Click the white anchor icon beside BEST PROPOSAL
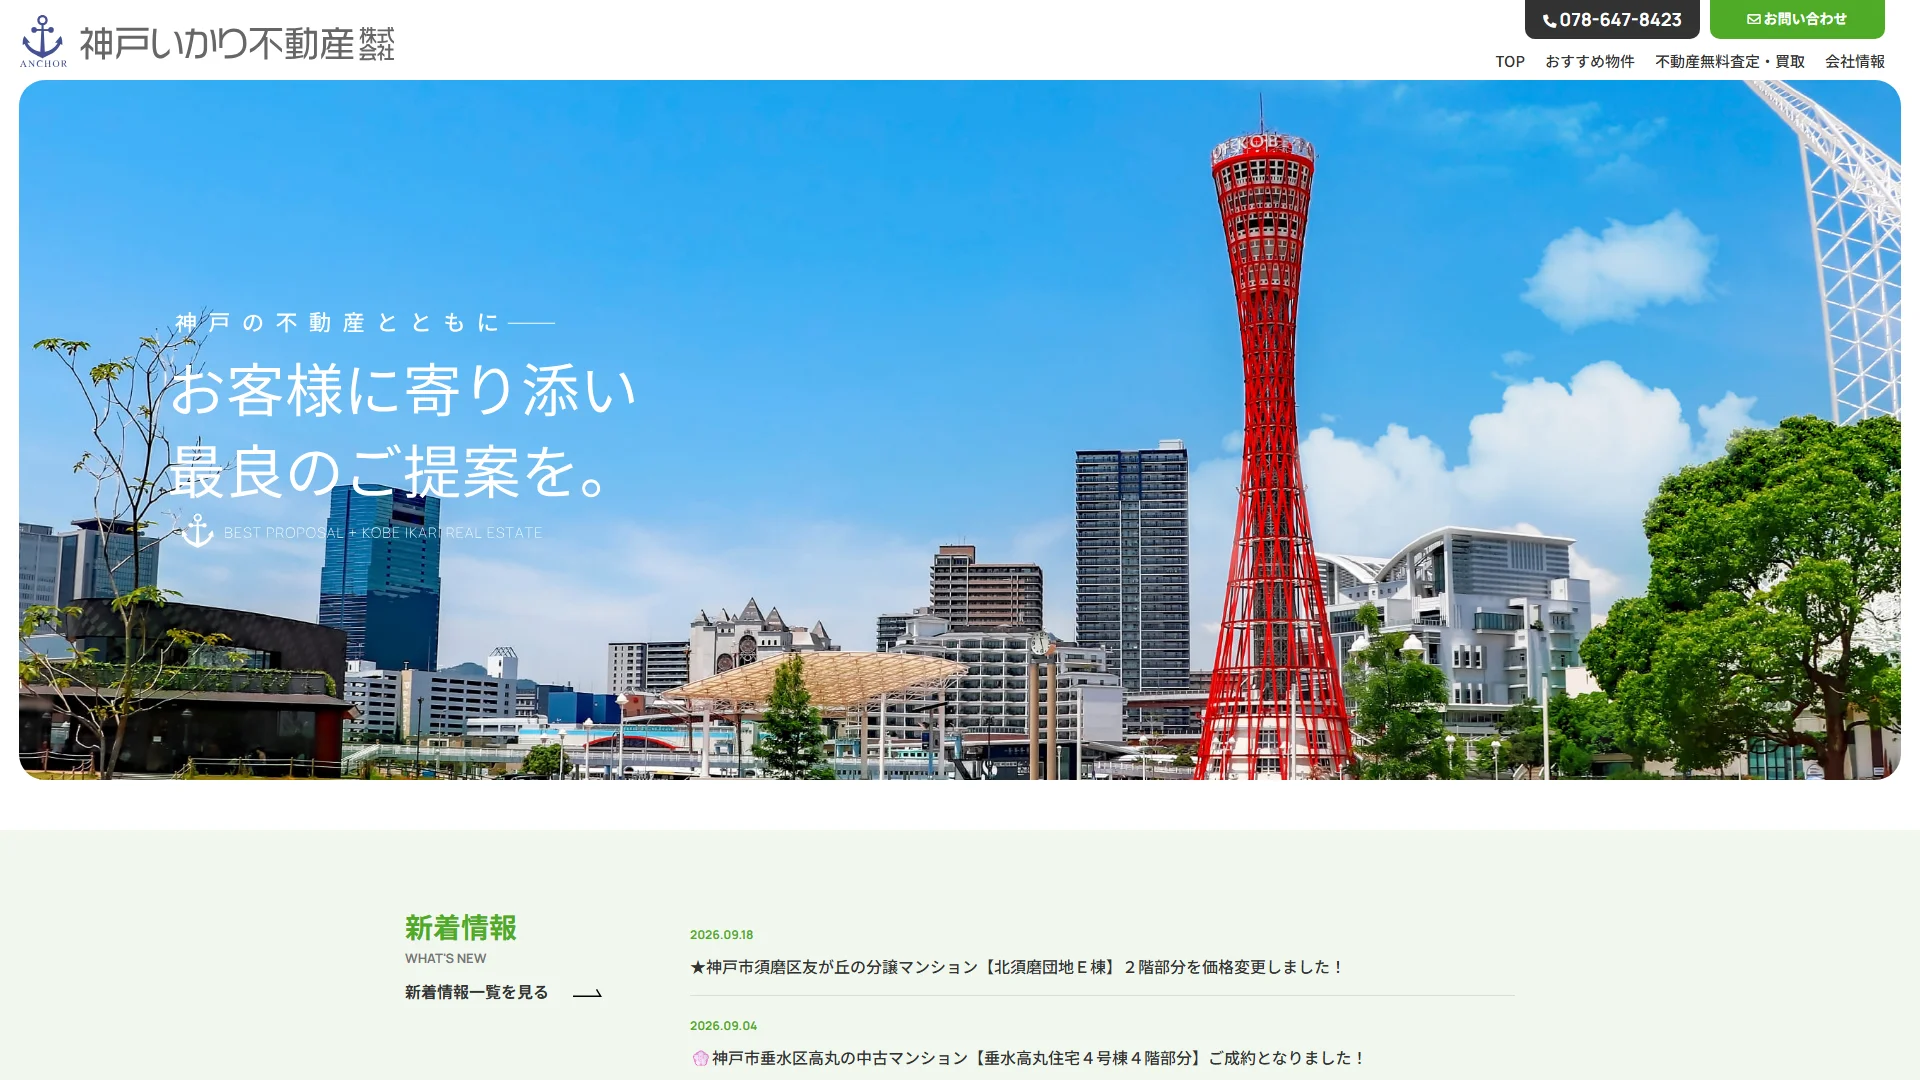Screen dimensions: 1920x1080 (x=197, y=531)
